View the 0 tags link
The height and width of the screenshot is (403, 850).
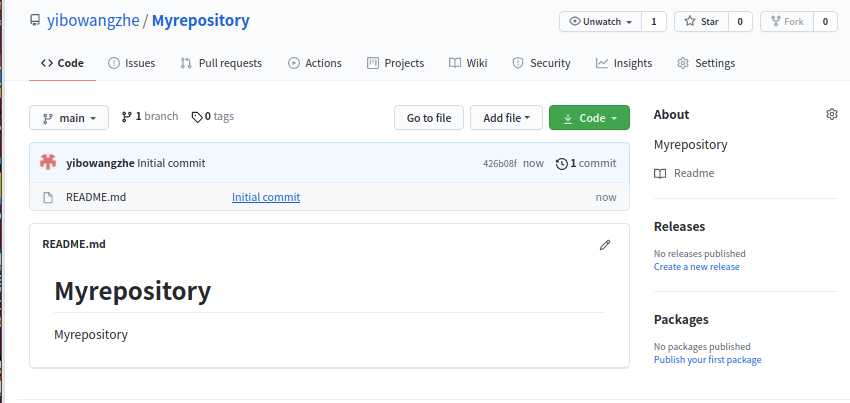point(213,117)
